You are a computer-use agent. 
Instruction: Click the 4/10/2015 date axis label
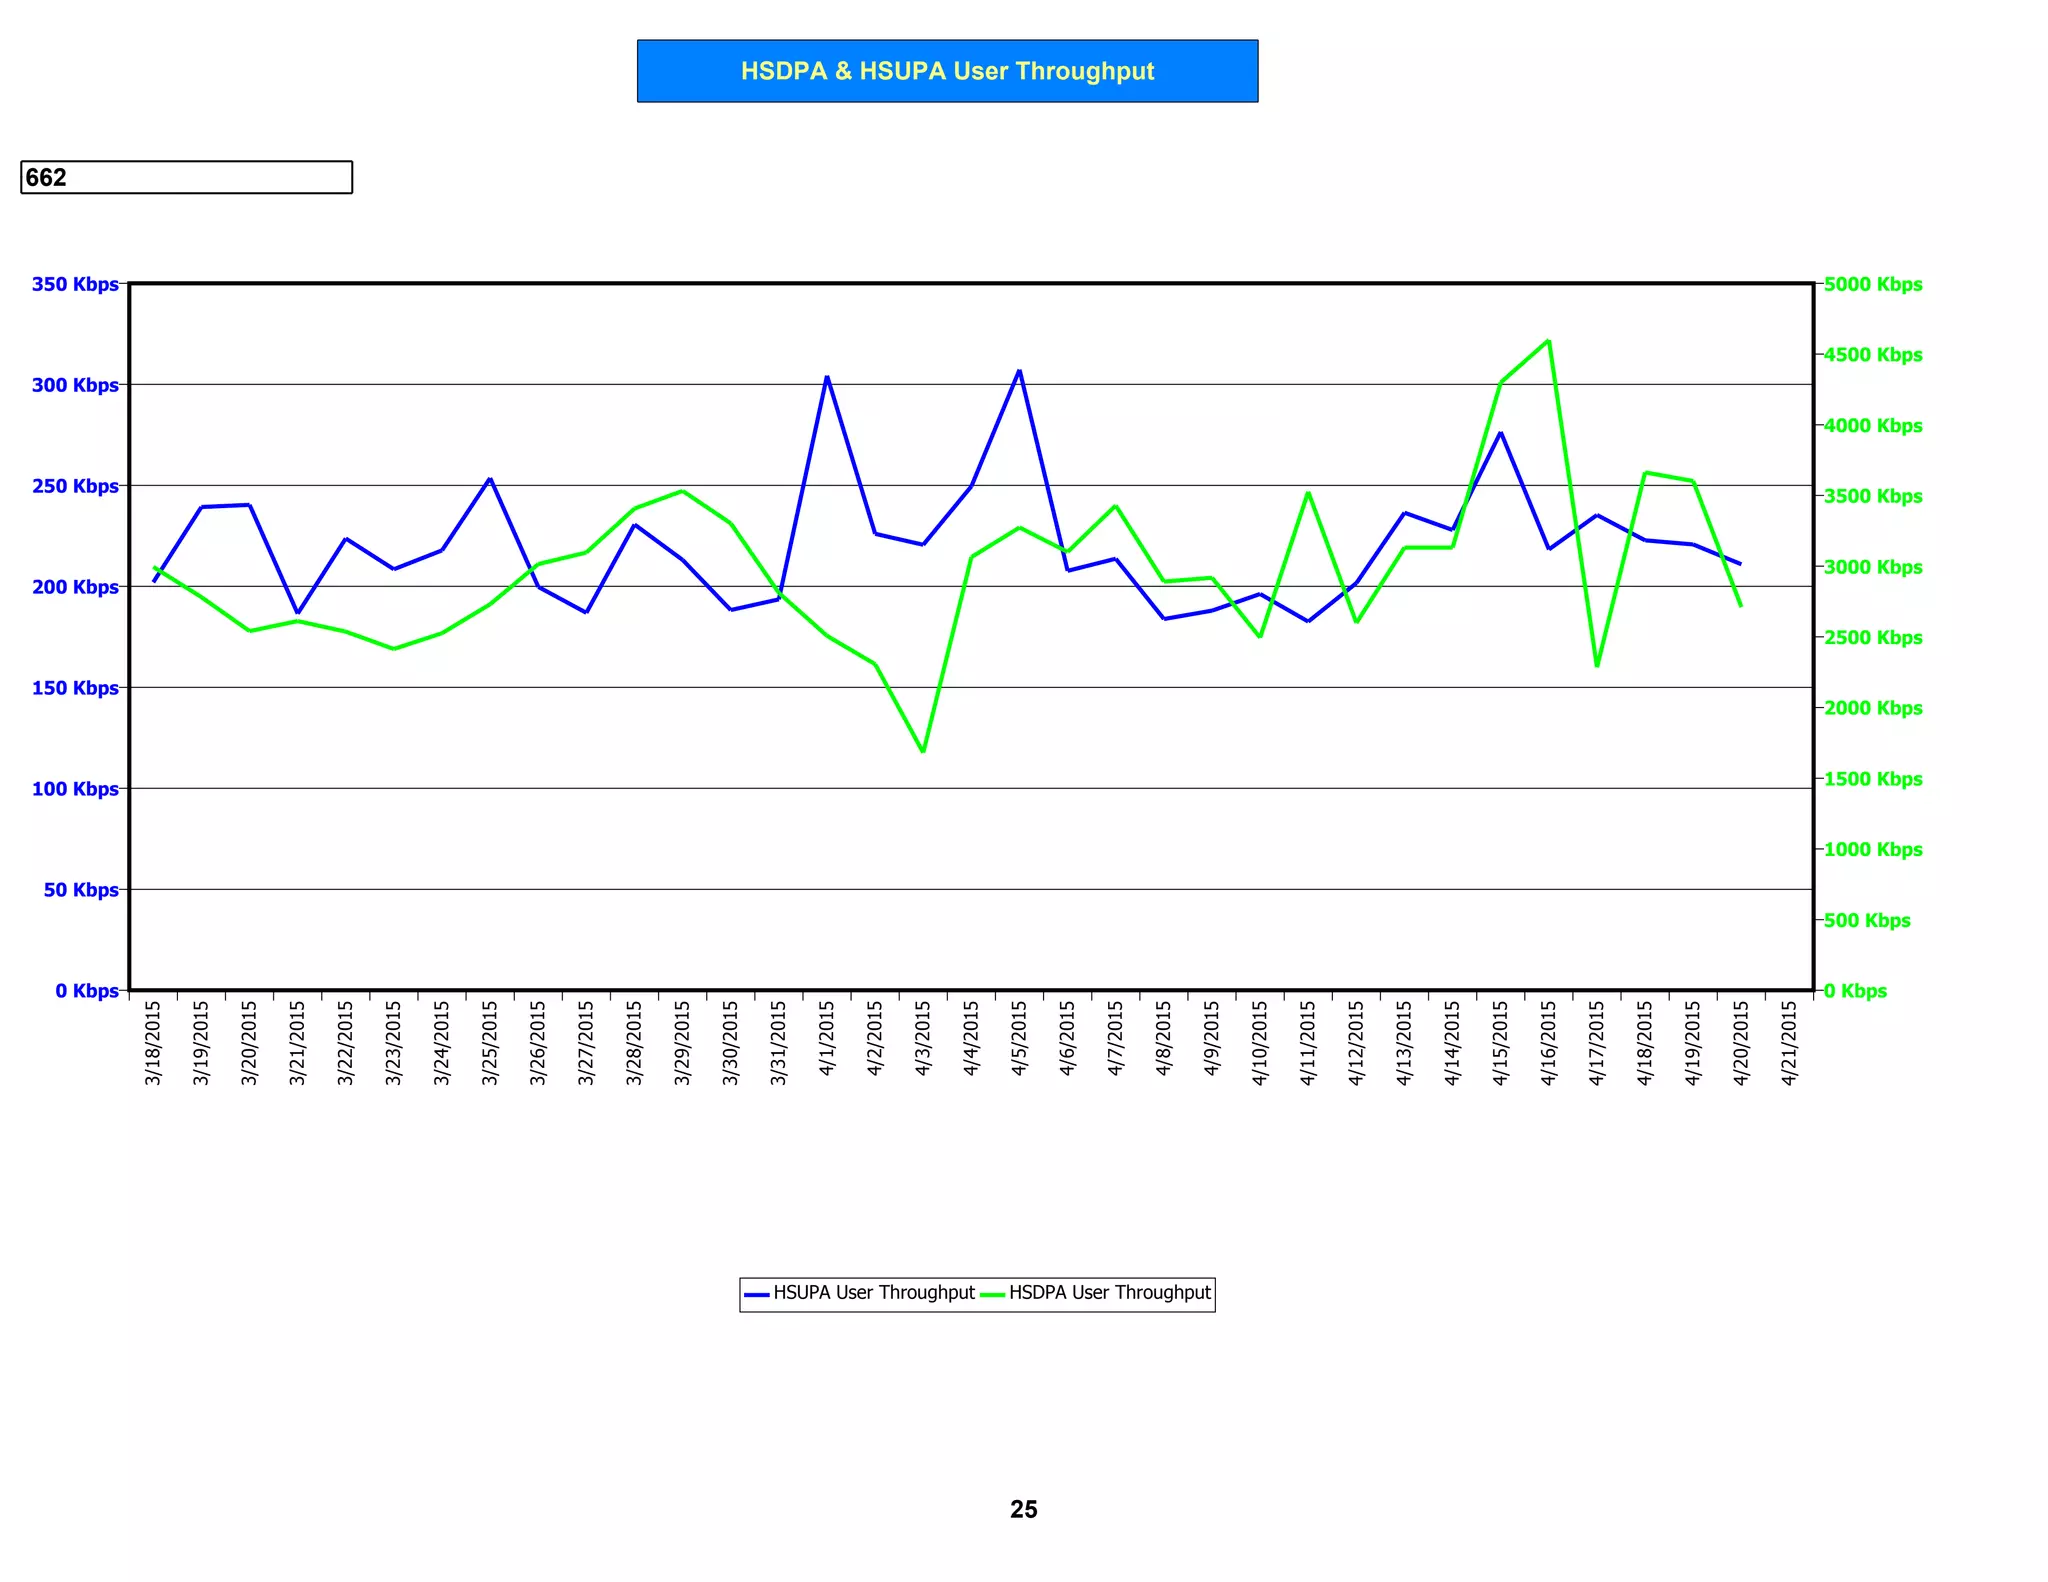1260,1043
